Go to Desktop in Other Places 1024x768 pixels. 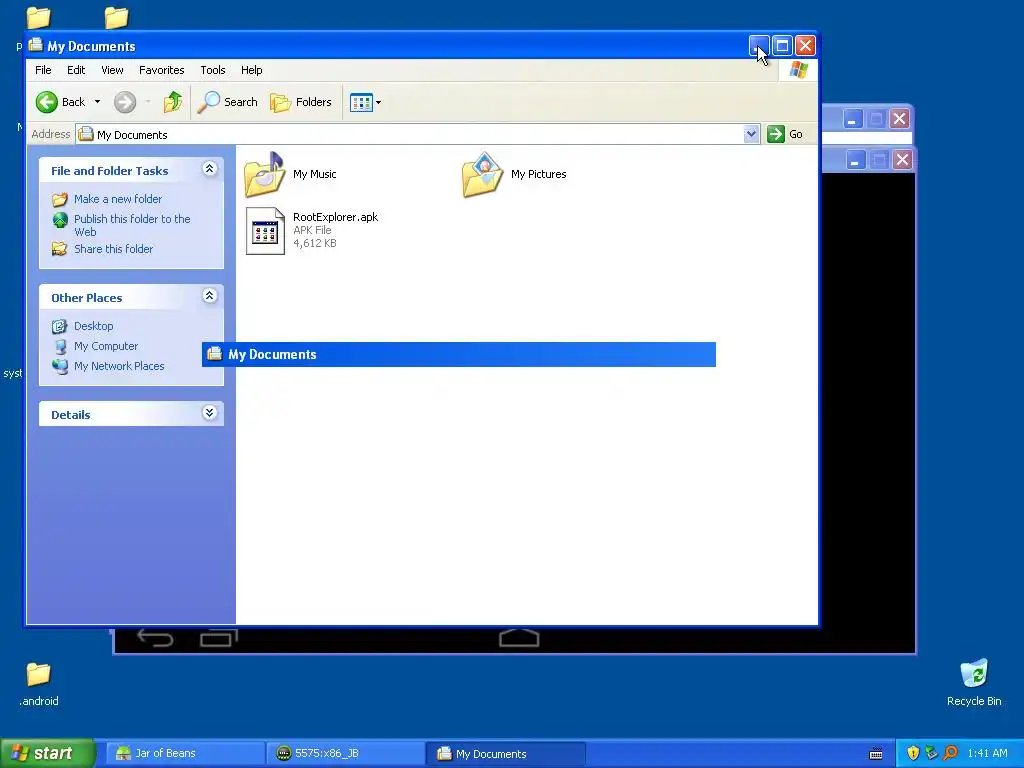coord(93,326)
